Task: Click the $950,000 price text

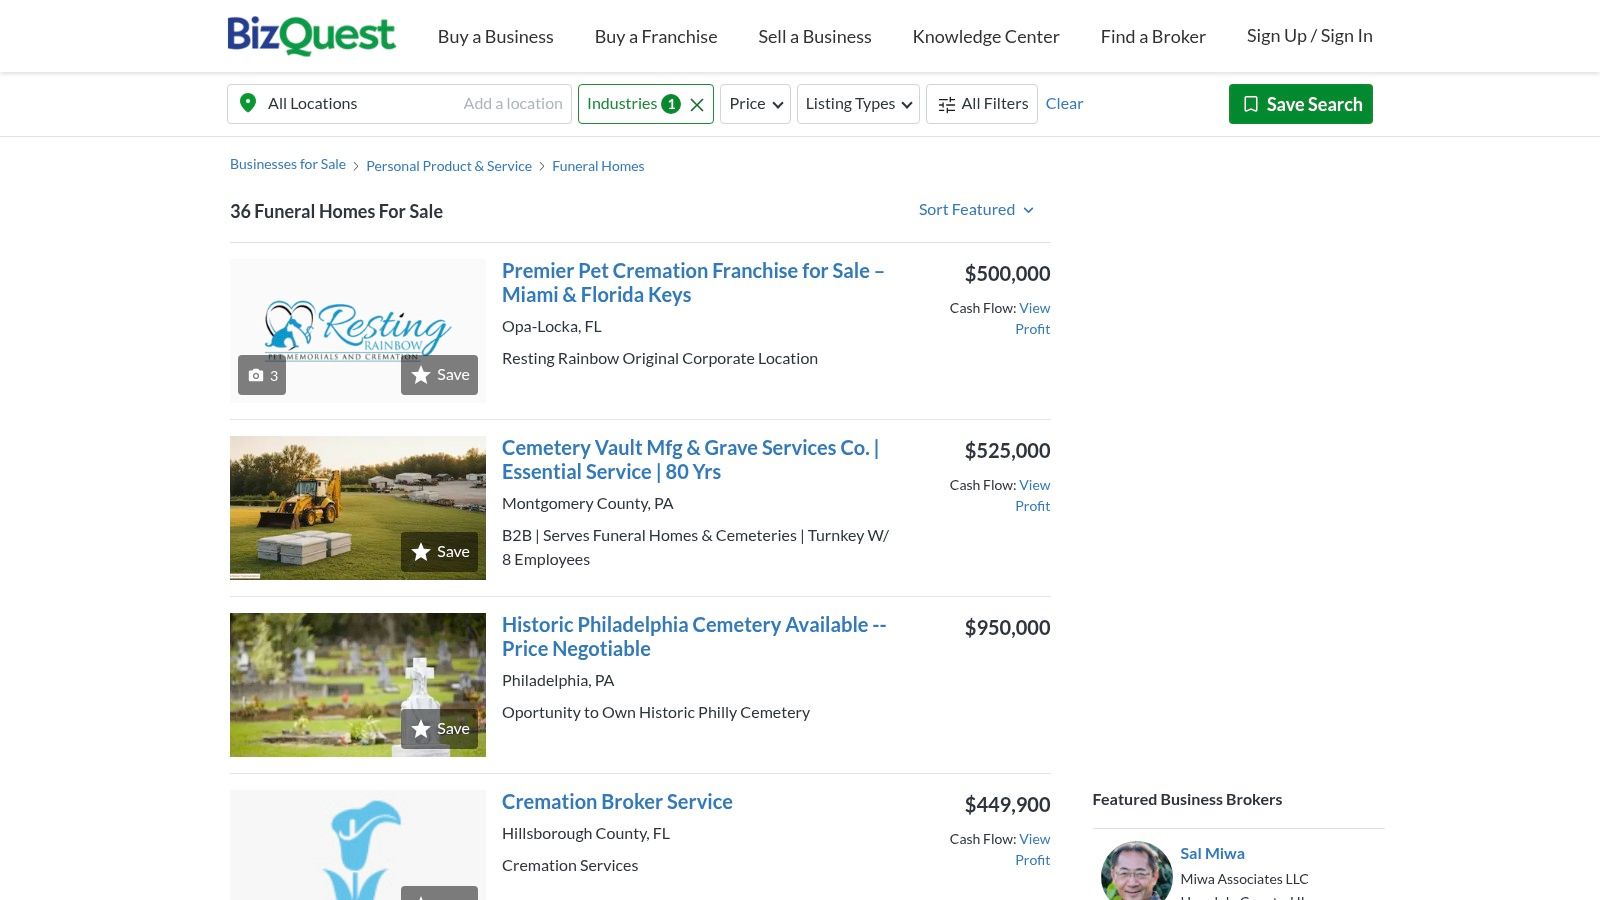Action: 1007,627
